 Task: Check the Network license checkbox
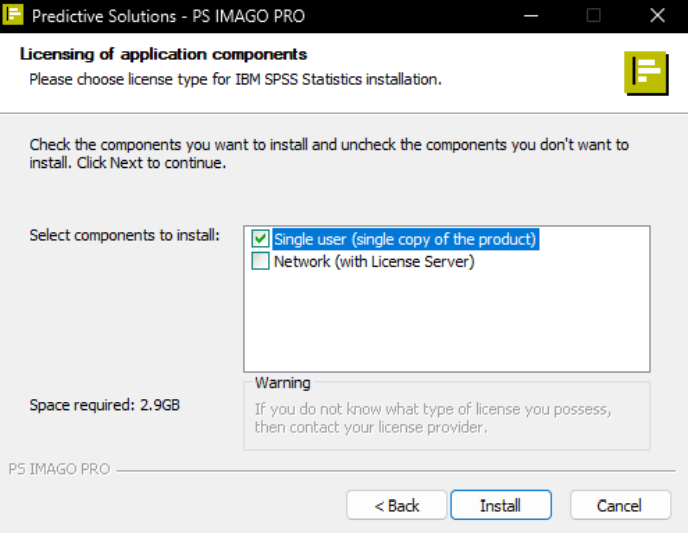pyautogui.click(x=260, y=261)
